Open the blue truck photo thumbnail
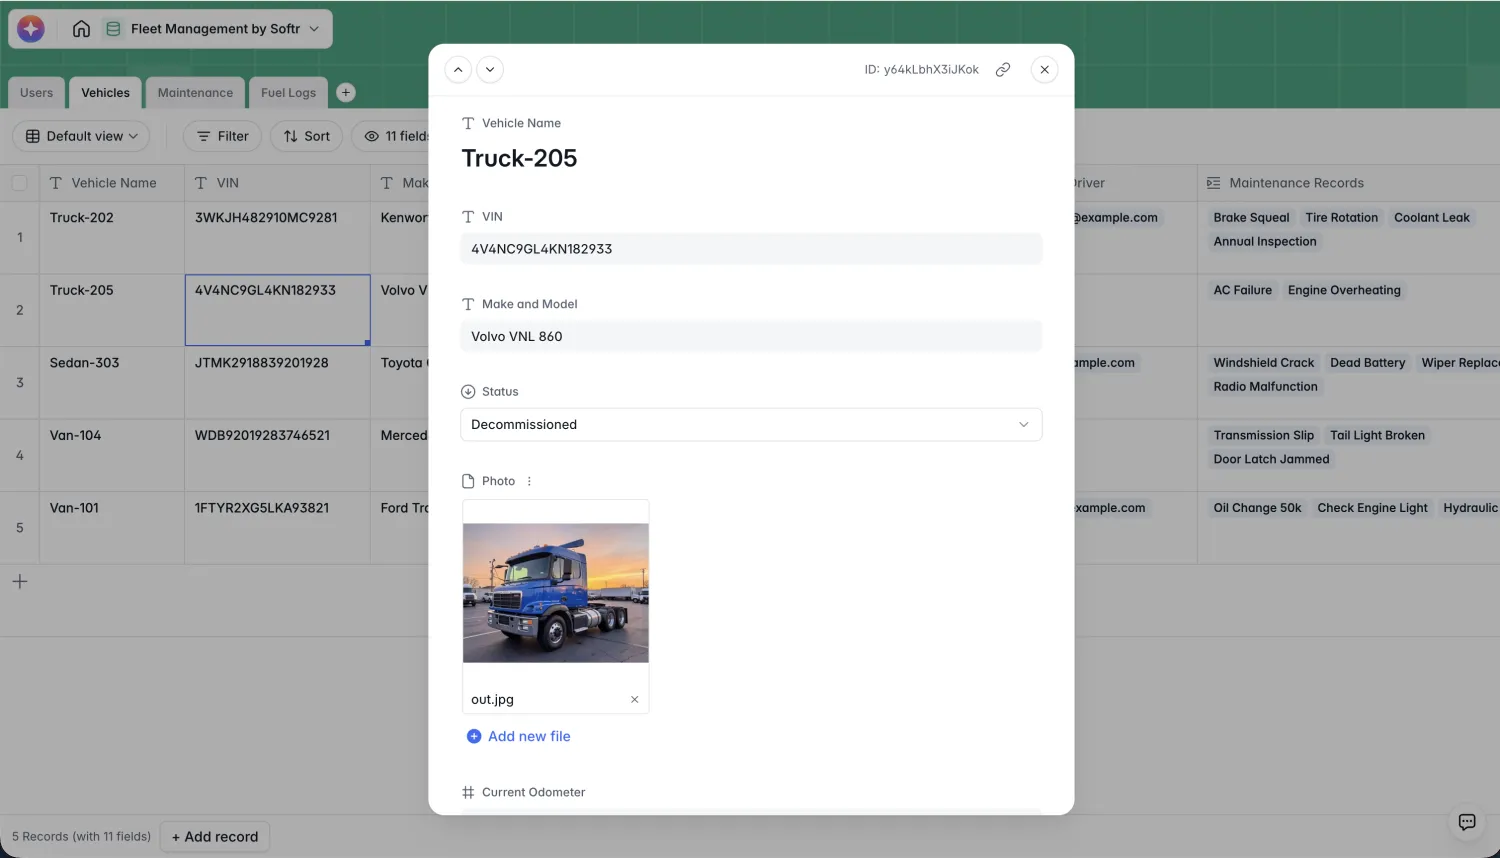The image size is (1500, 858). pyautogui.click(x=556, y=593)
